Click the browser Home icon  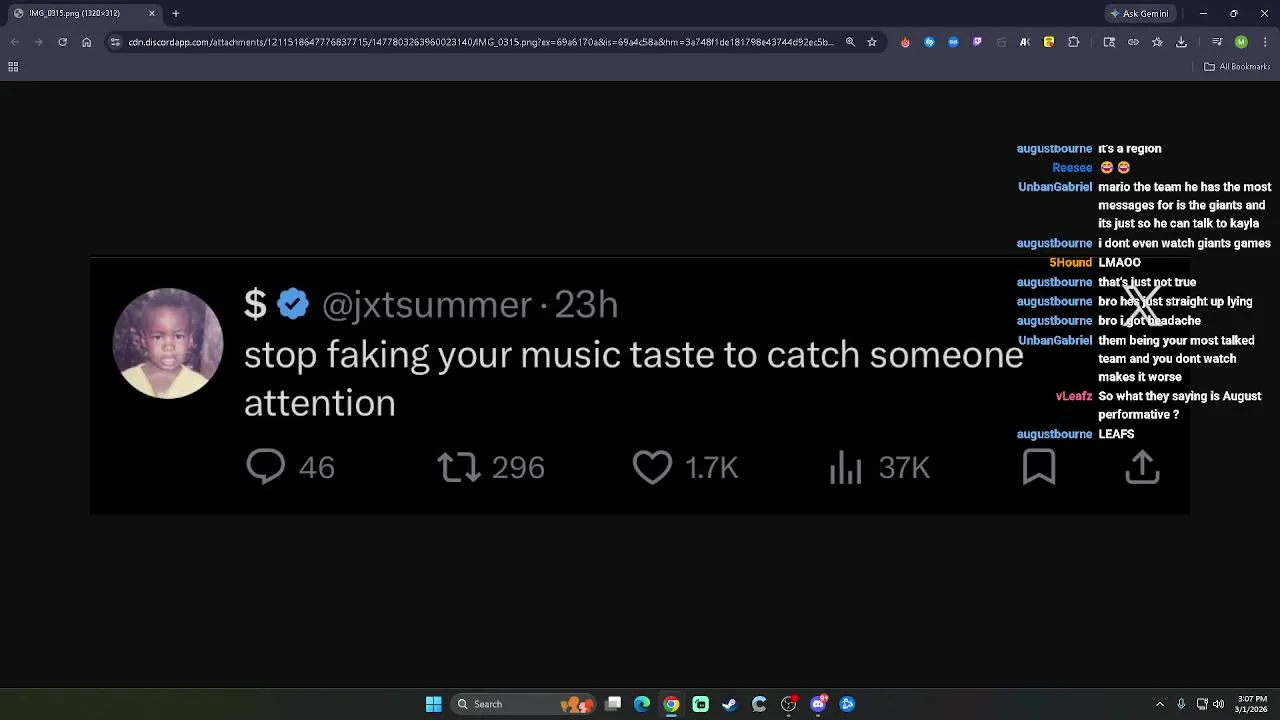(x=87, y=42)
